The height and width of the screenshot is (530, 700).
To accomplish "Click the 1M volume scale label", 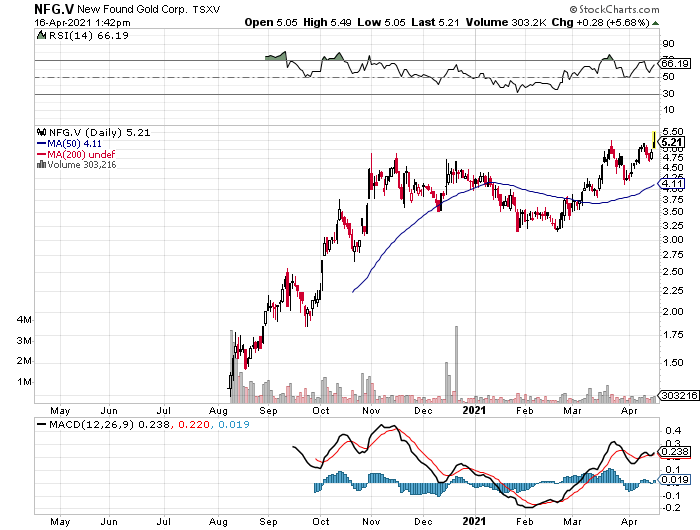I will (24, 382).
